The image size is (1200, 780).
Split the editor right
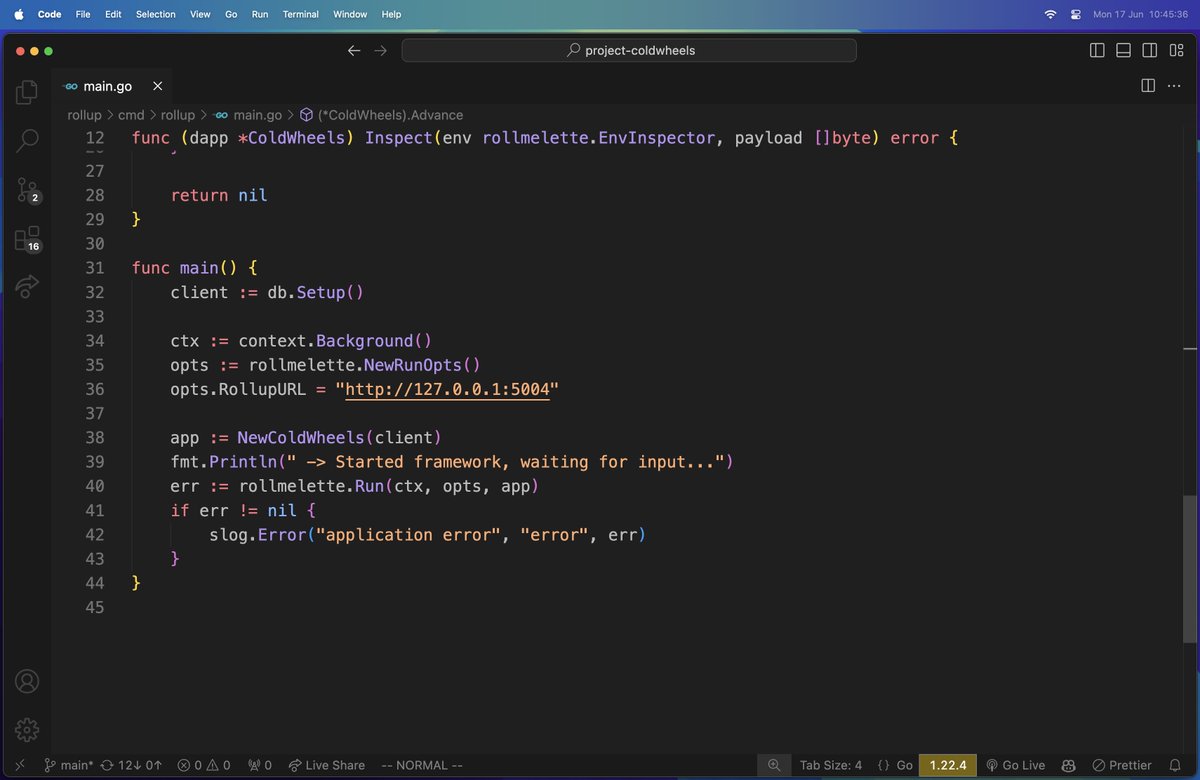pyautogui.click(x=1148, y=86)
